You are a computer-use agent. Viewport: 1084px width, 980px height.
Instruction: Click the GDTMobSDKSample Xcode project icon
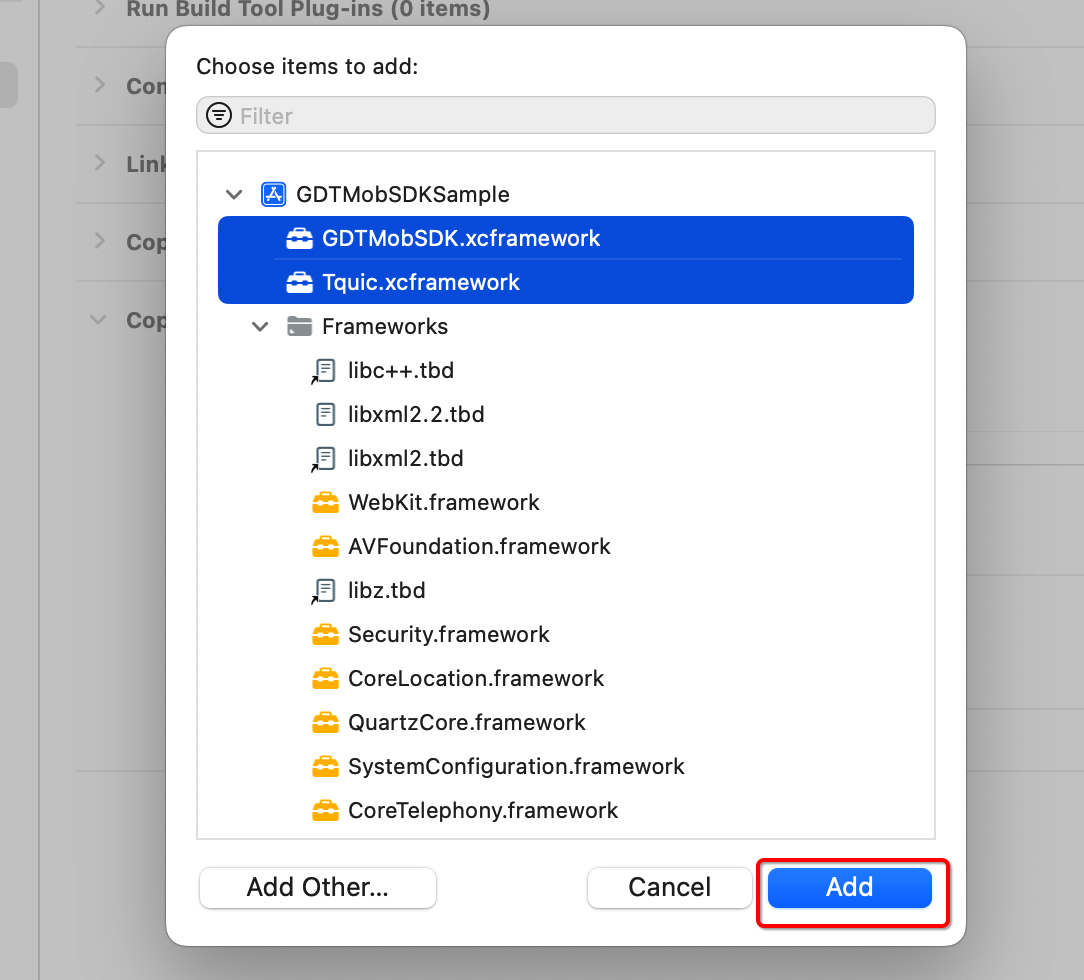coord(273,194)
